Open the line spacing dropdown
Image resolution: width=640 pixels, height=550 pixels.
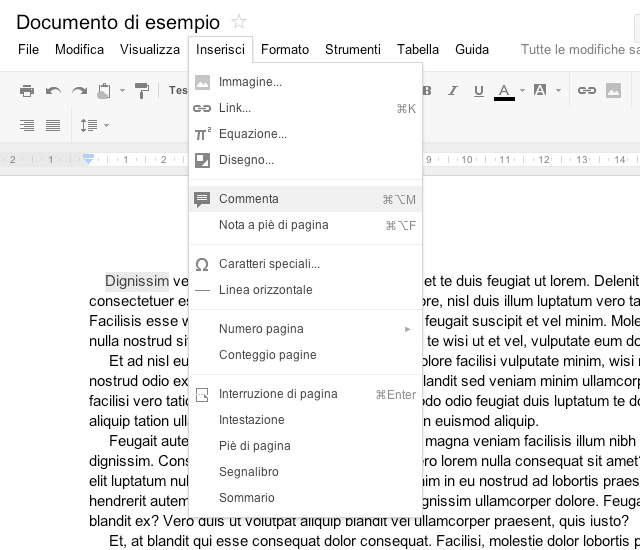coord(94,126)
